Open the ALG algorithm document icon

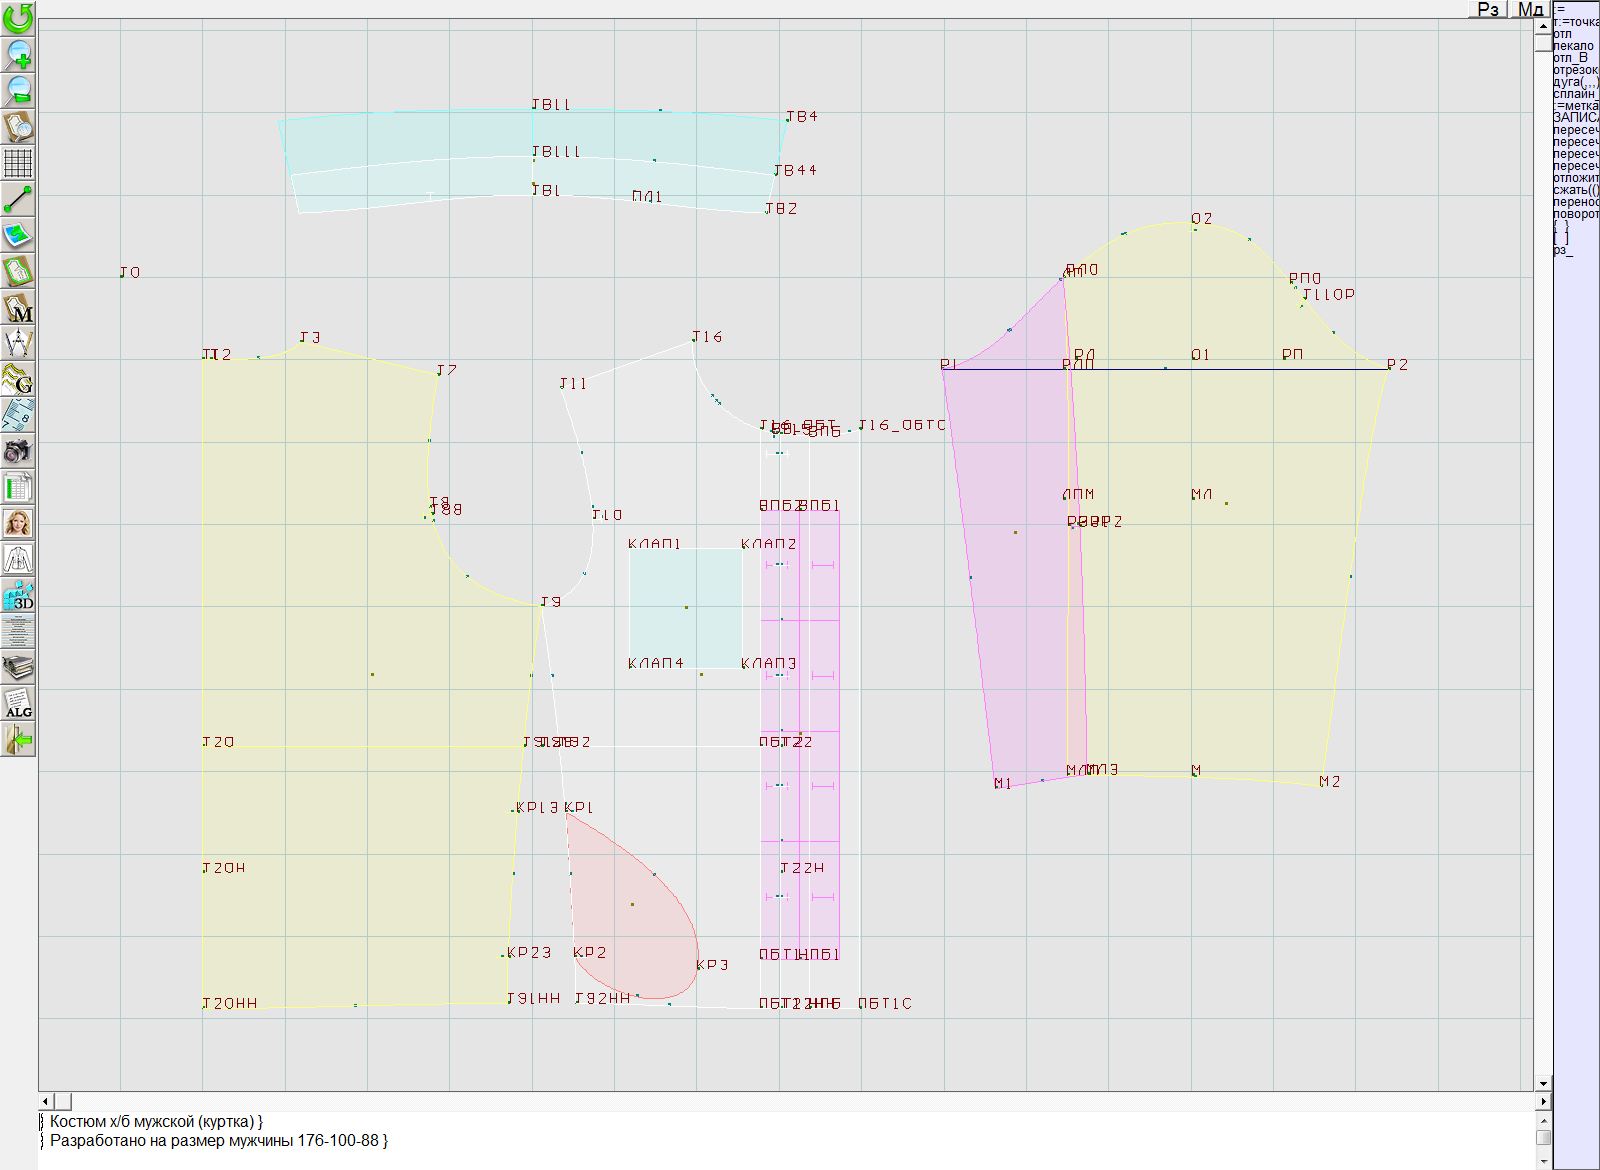18,703
